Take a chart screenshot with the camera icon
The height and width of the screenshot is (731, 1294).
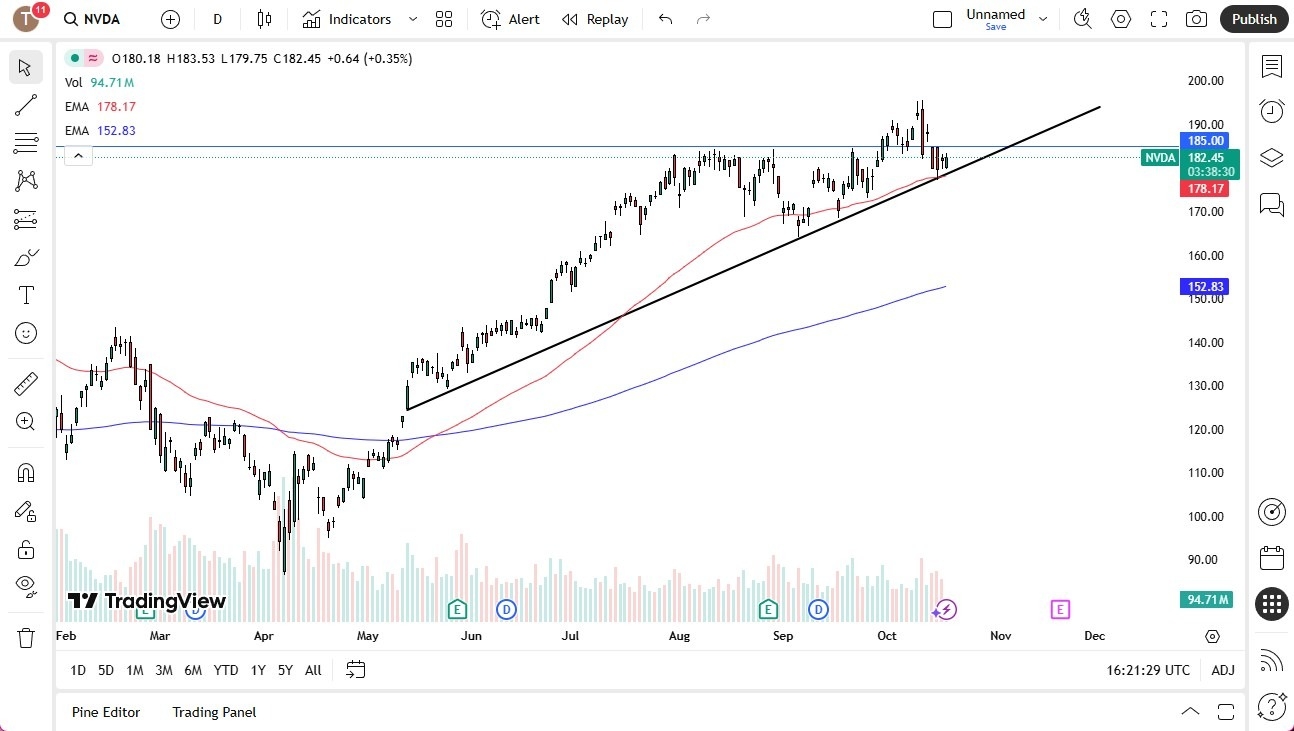tap(1196, 18)
